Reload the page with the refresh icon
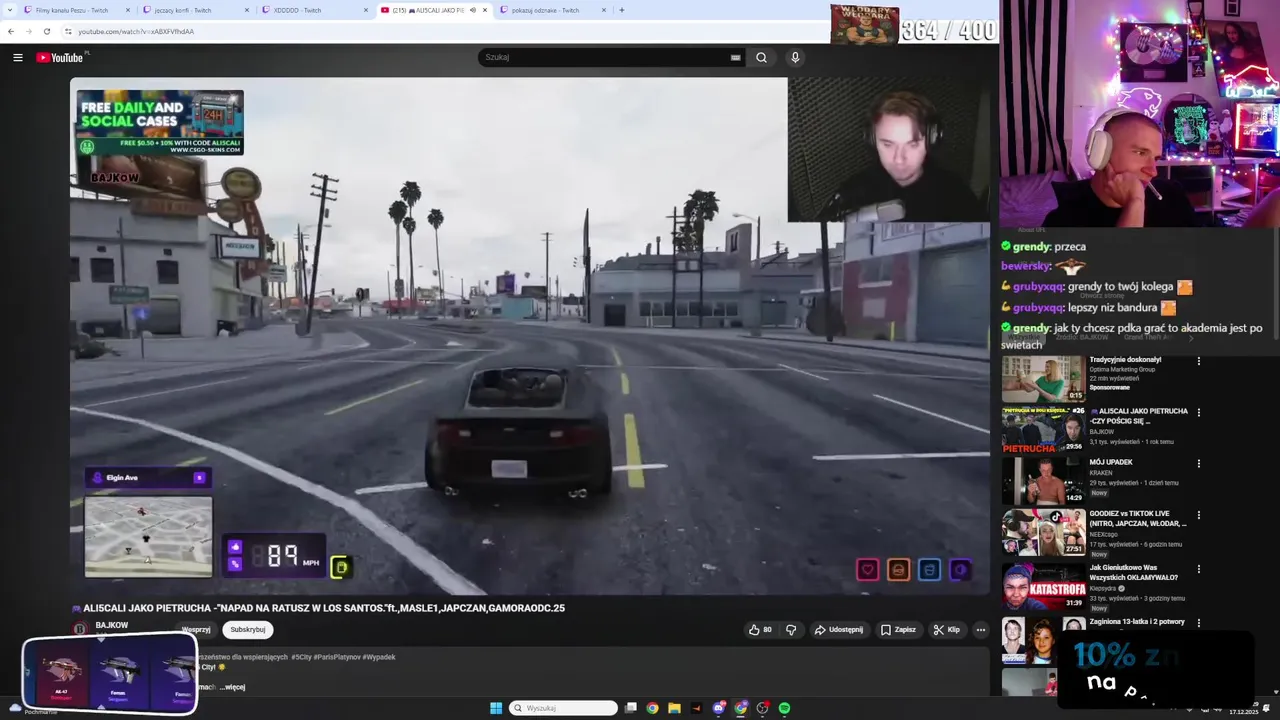This screenshot has width=1280, height=720. coord(46,31)
